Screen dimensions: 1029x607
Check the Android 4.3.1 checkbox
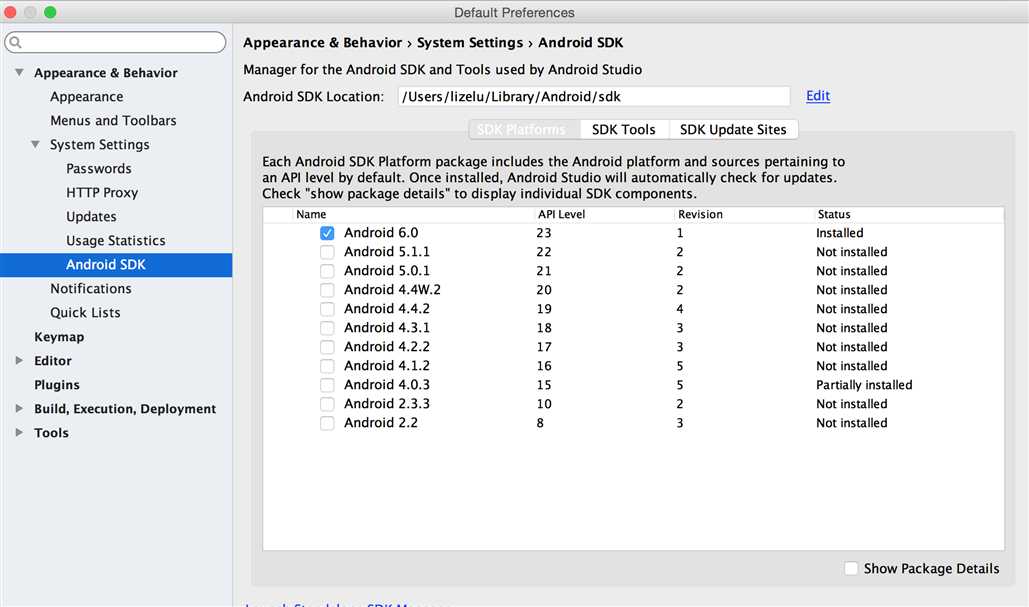tap(327, 328)
